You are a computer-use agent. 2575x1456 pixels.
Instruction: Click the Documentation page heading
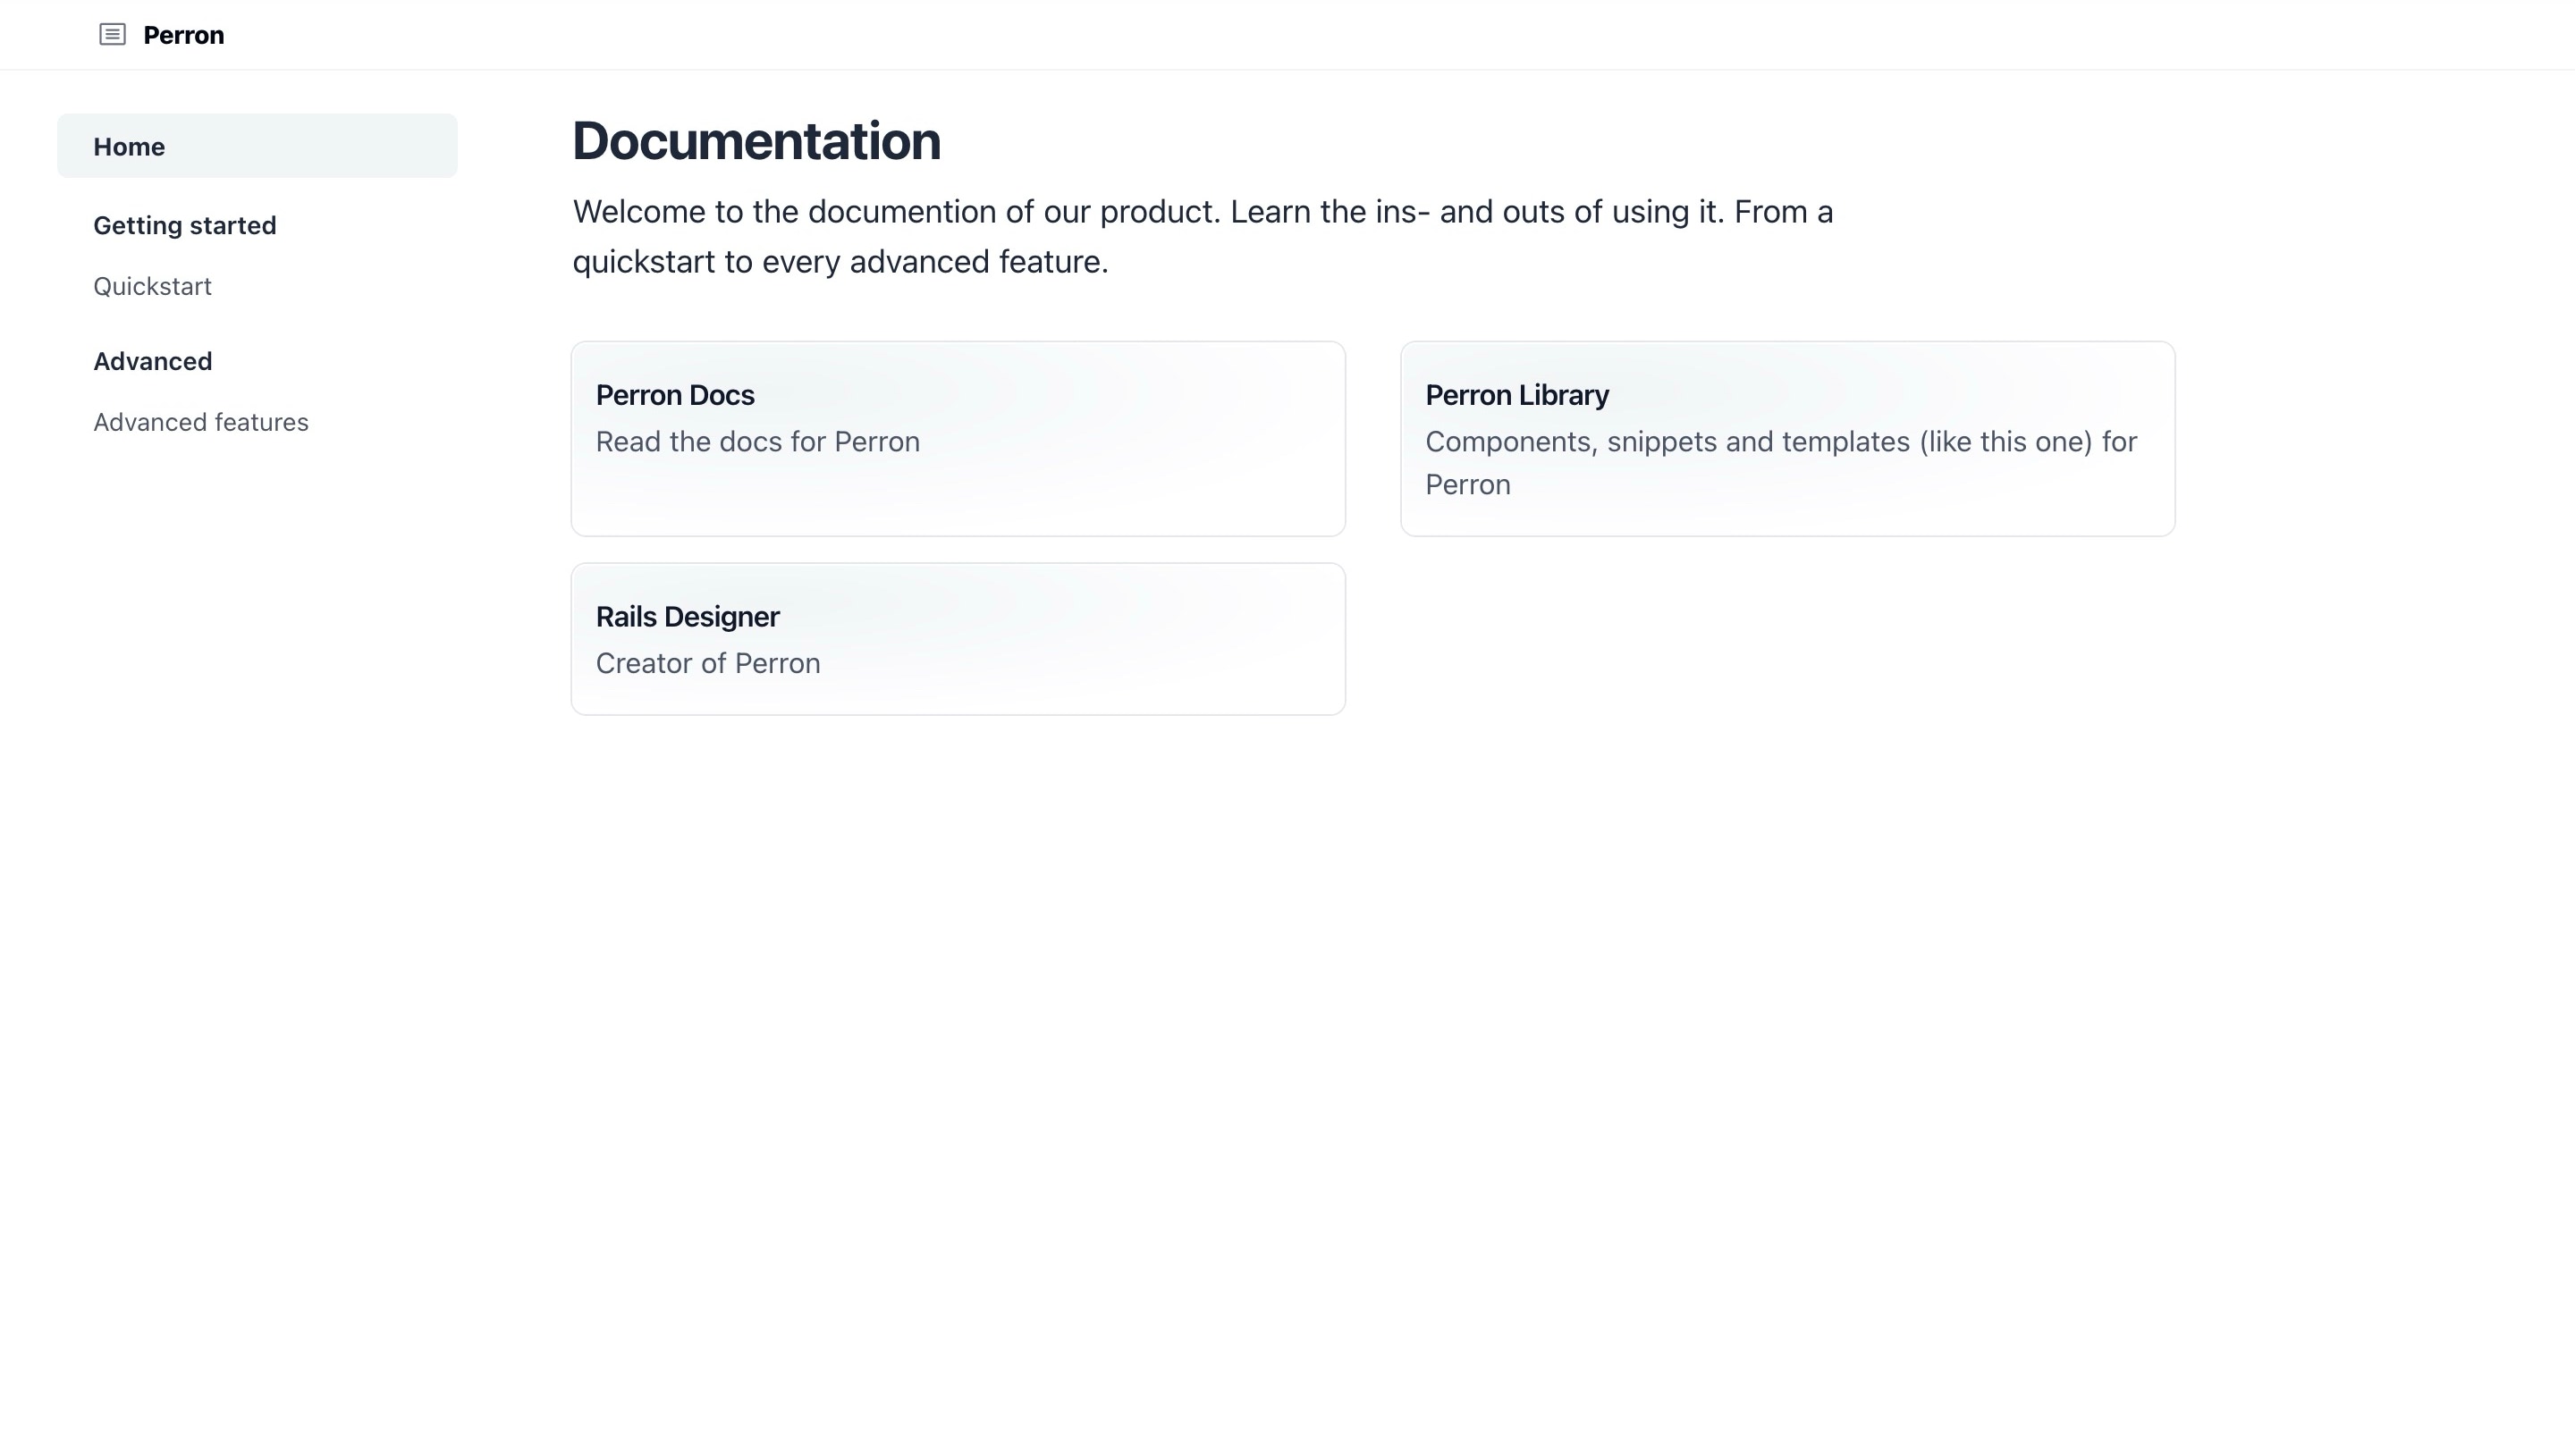click(756, 141)
